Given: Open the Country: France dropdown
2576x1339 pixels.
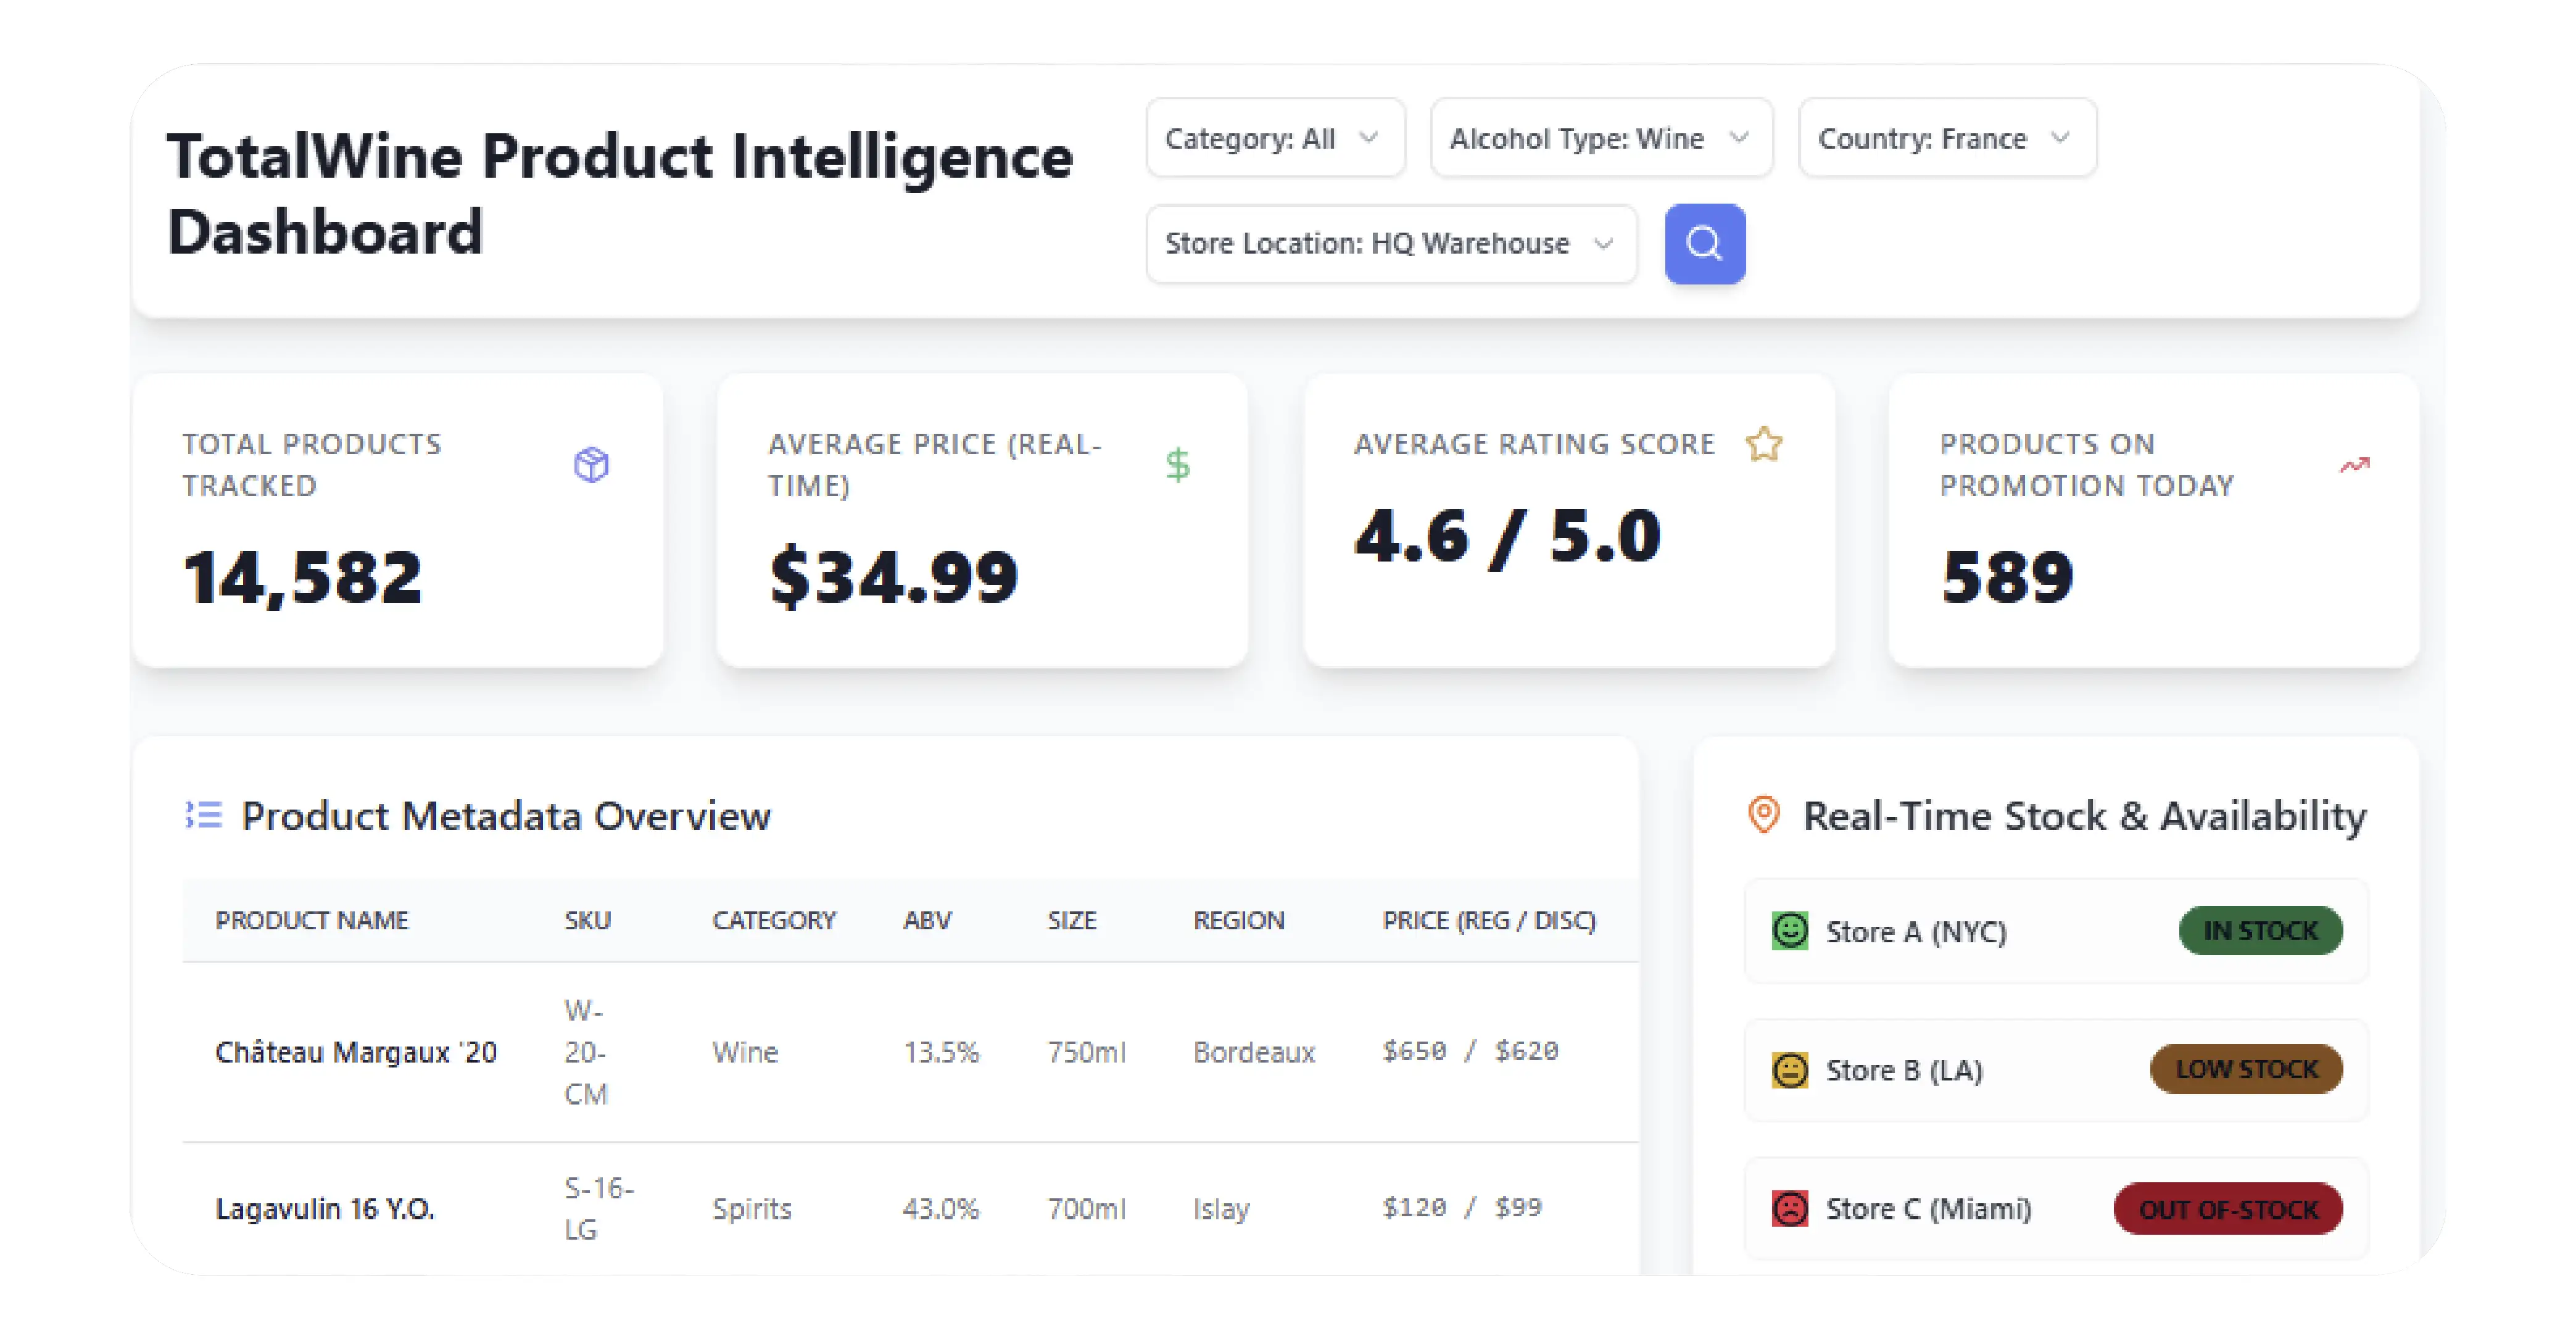Looking at the screenshot, I should coord(1946,138).
